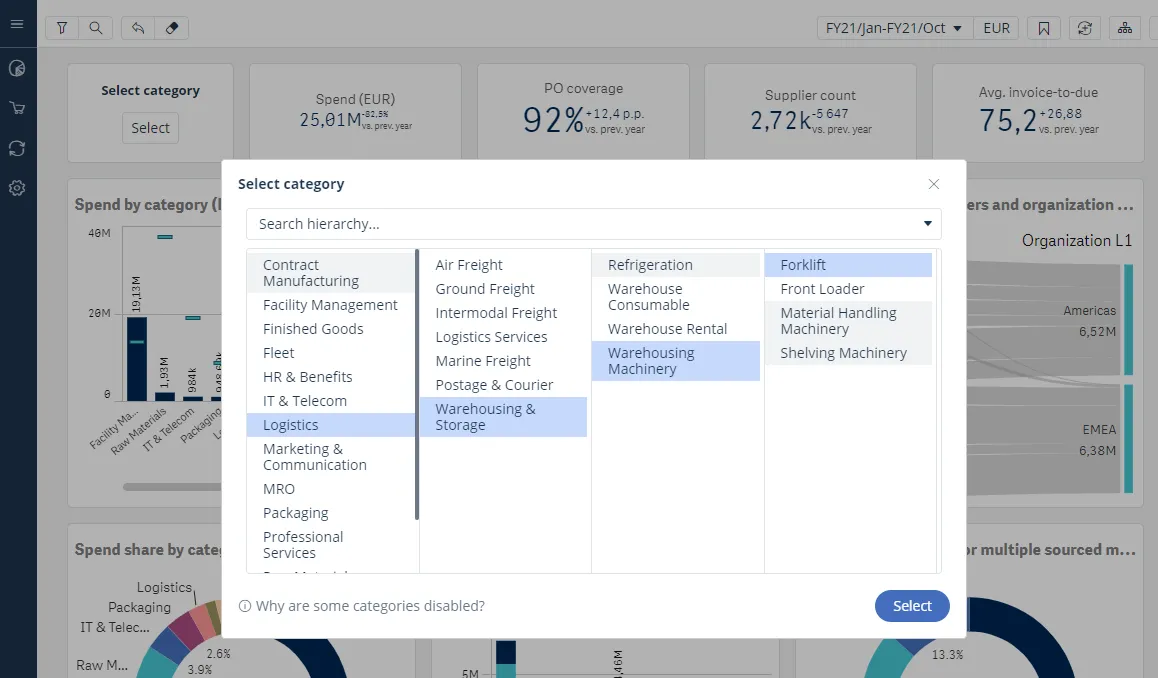Screen dimensions: 1158x678
Task: Click the filter funnel icon
Action: 62,28
